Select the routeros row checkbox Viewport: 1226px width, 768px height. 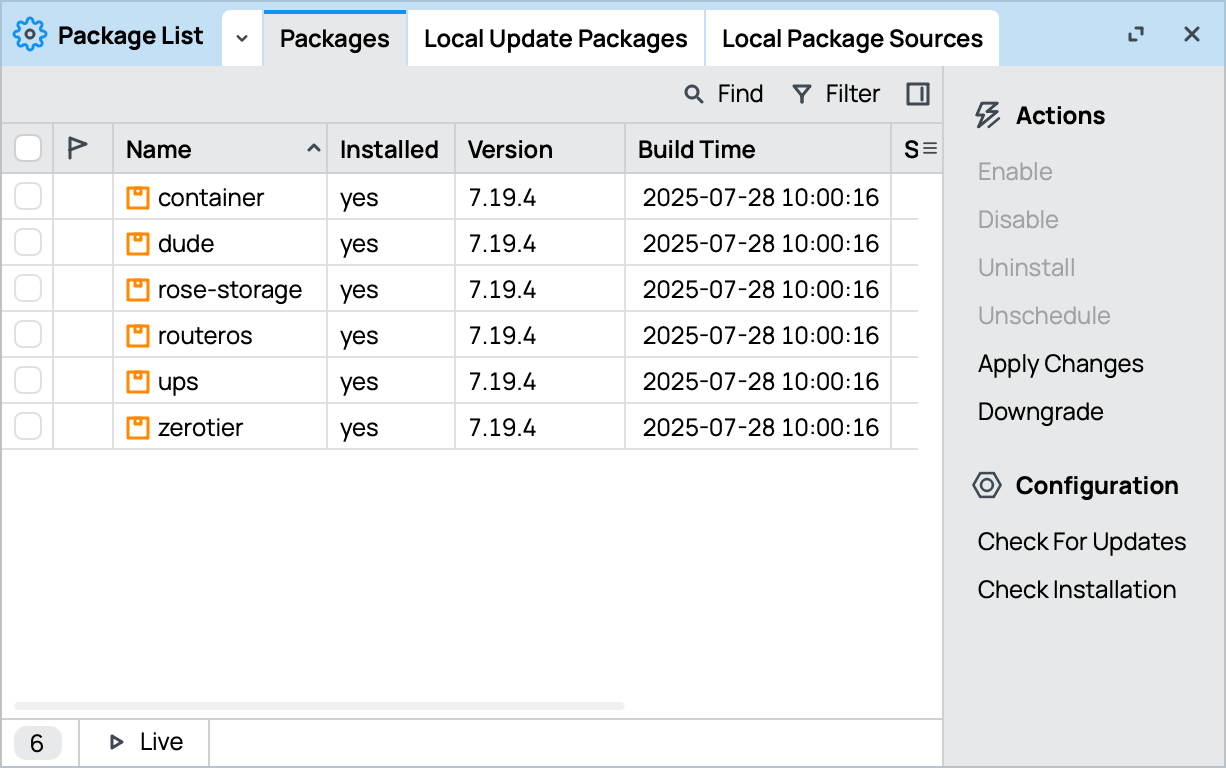28,336
